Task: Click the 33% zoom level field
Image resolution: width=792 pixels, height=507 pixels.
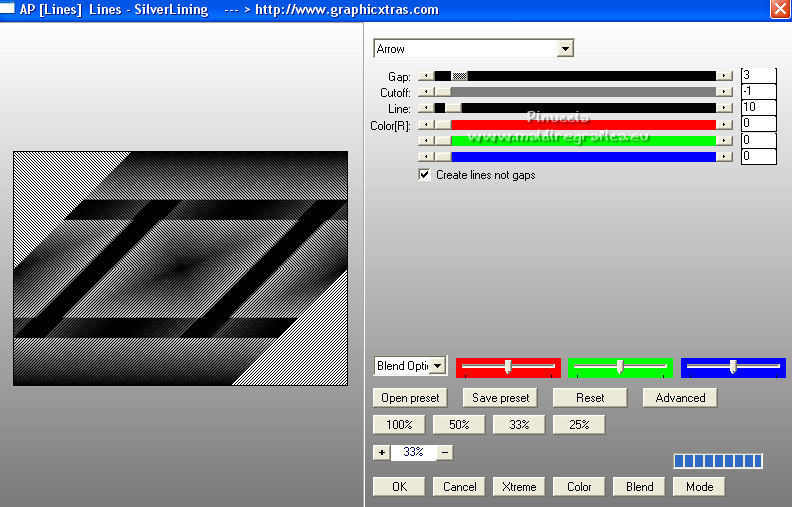Action: click(413, 452)
